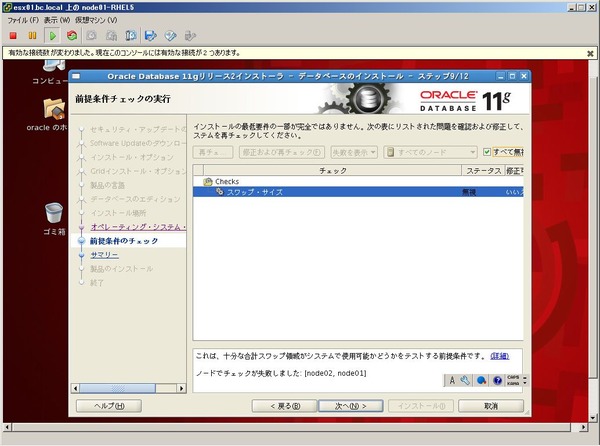The width and height of the screenshot is (600, 446).
Task: Open the ファイル(F) menu
Action: (23, 20)
